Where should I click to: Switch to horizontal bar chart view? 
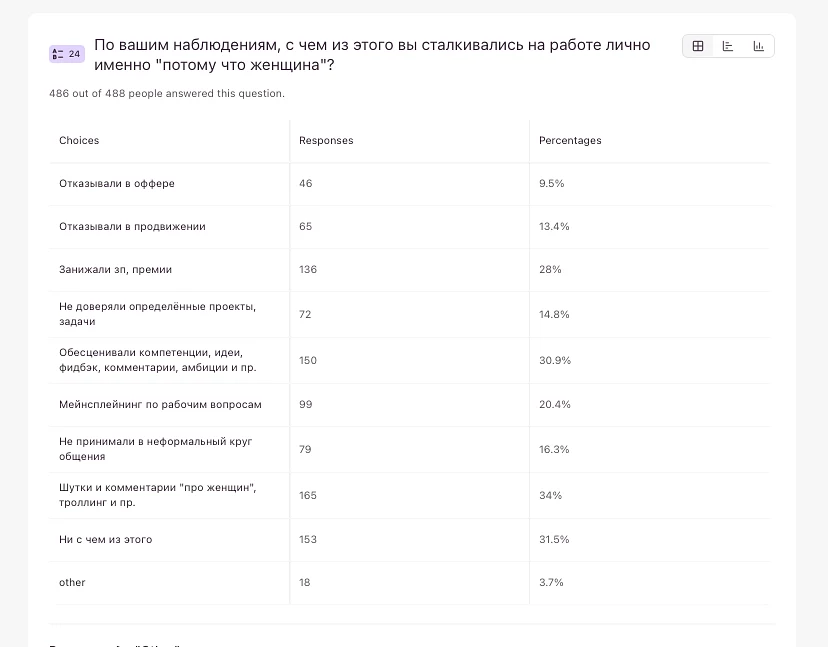coord(728,46)
